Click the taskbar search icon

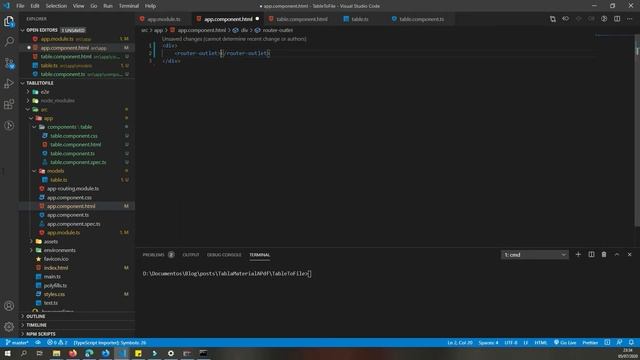pyautogui.click(x=24, y=353)
